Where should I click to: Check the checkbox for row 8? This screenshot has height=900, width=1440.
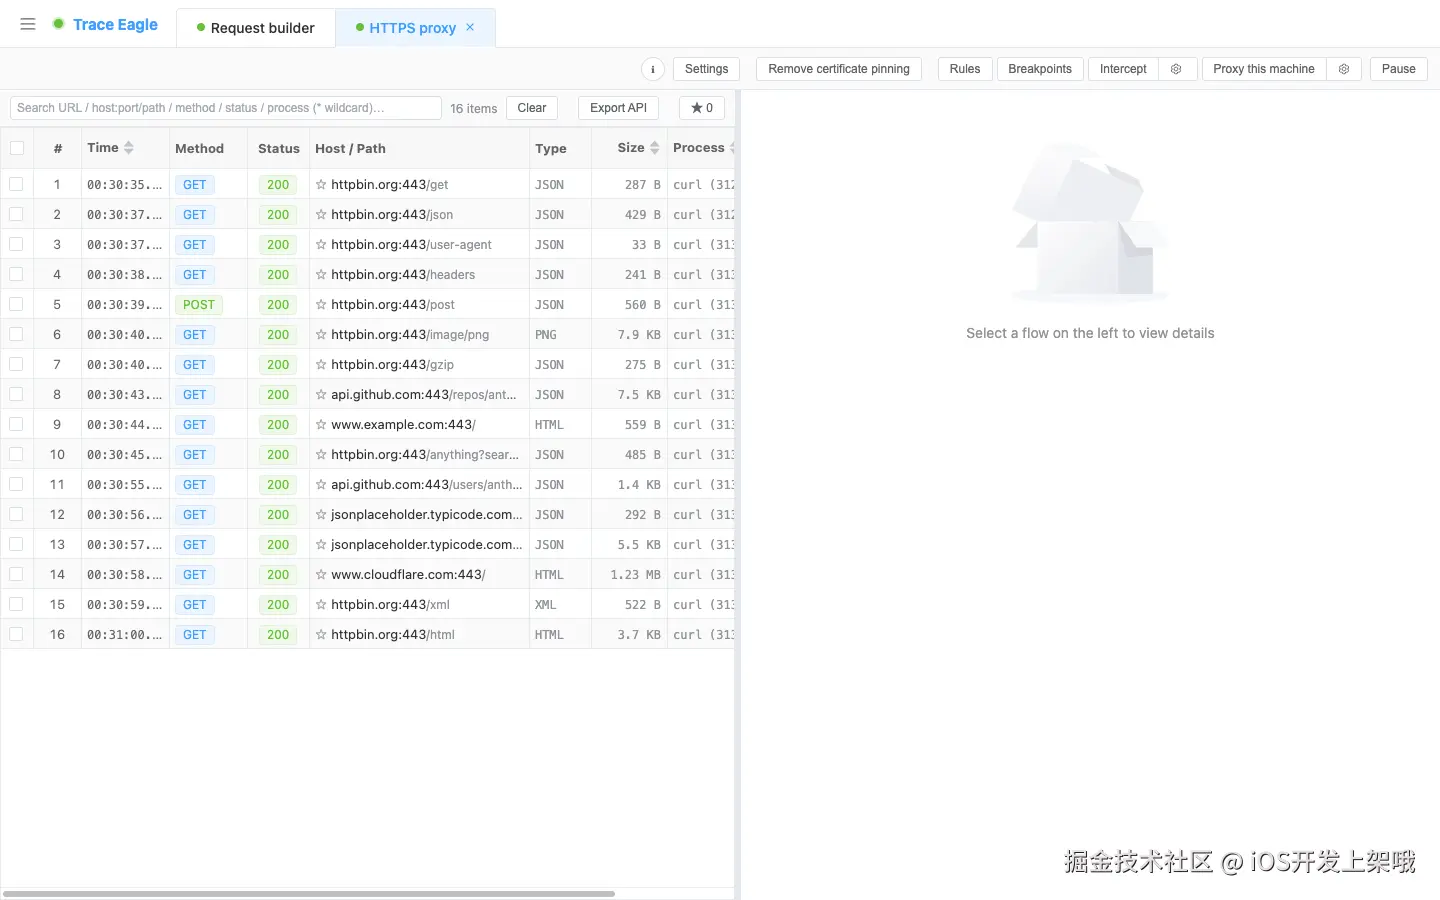pyautogui.click(x=17, y=394)
